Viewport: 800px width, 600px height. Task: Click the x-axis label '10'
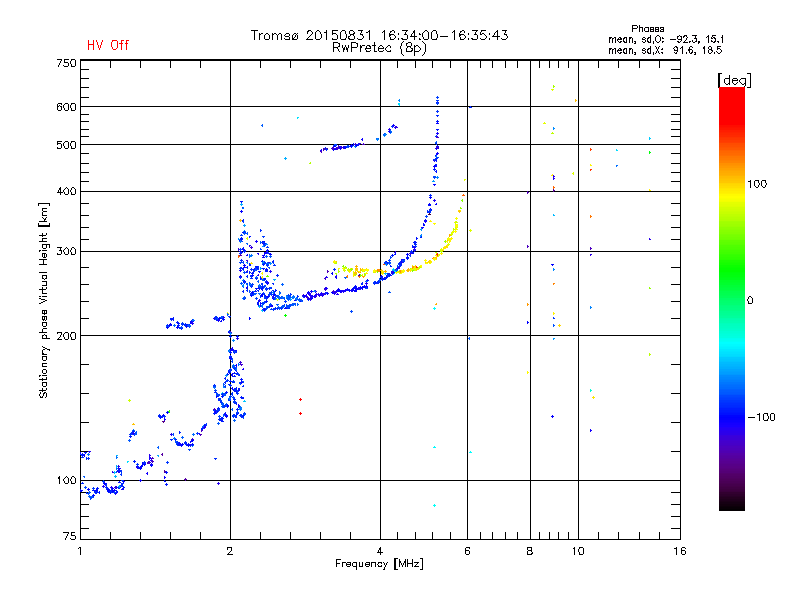pos(578,551)
